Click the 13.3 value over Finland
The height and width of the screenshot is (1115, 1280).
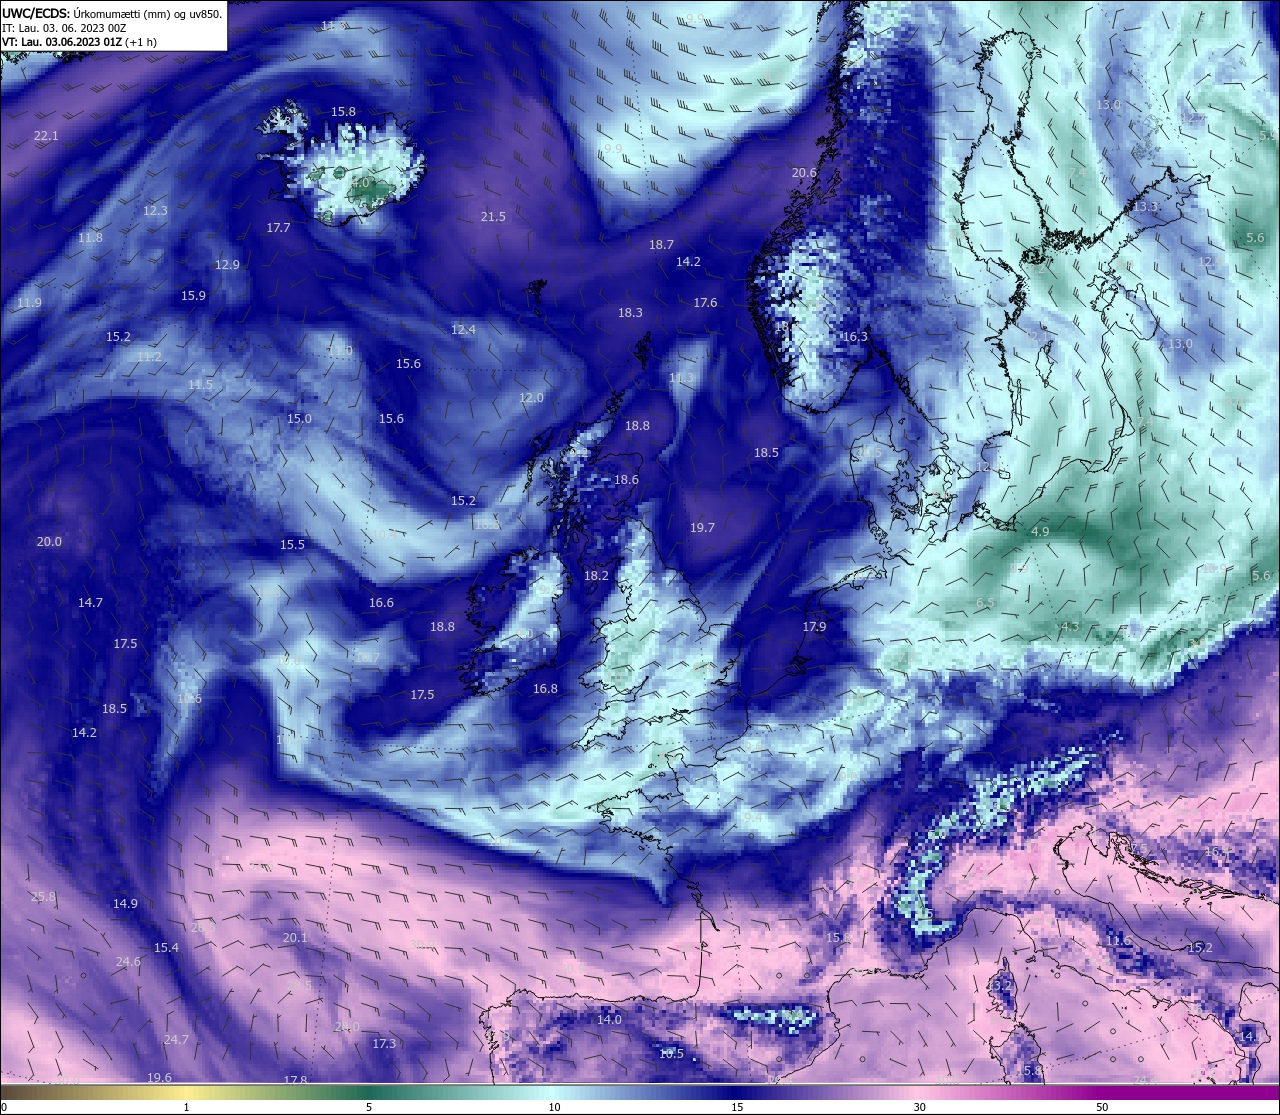coord(1145,206)
